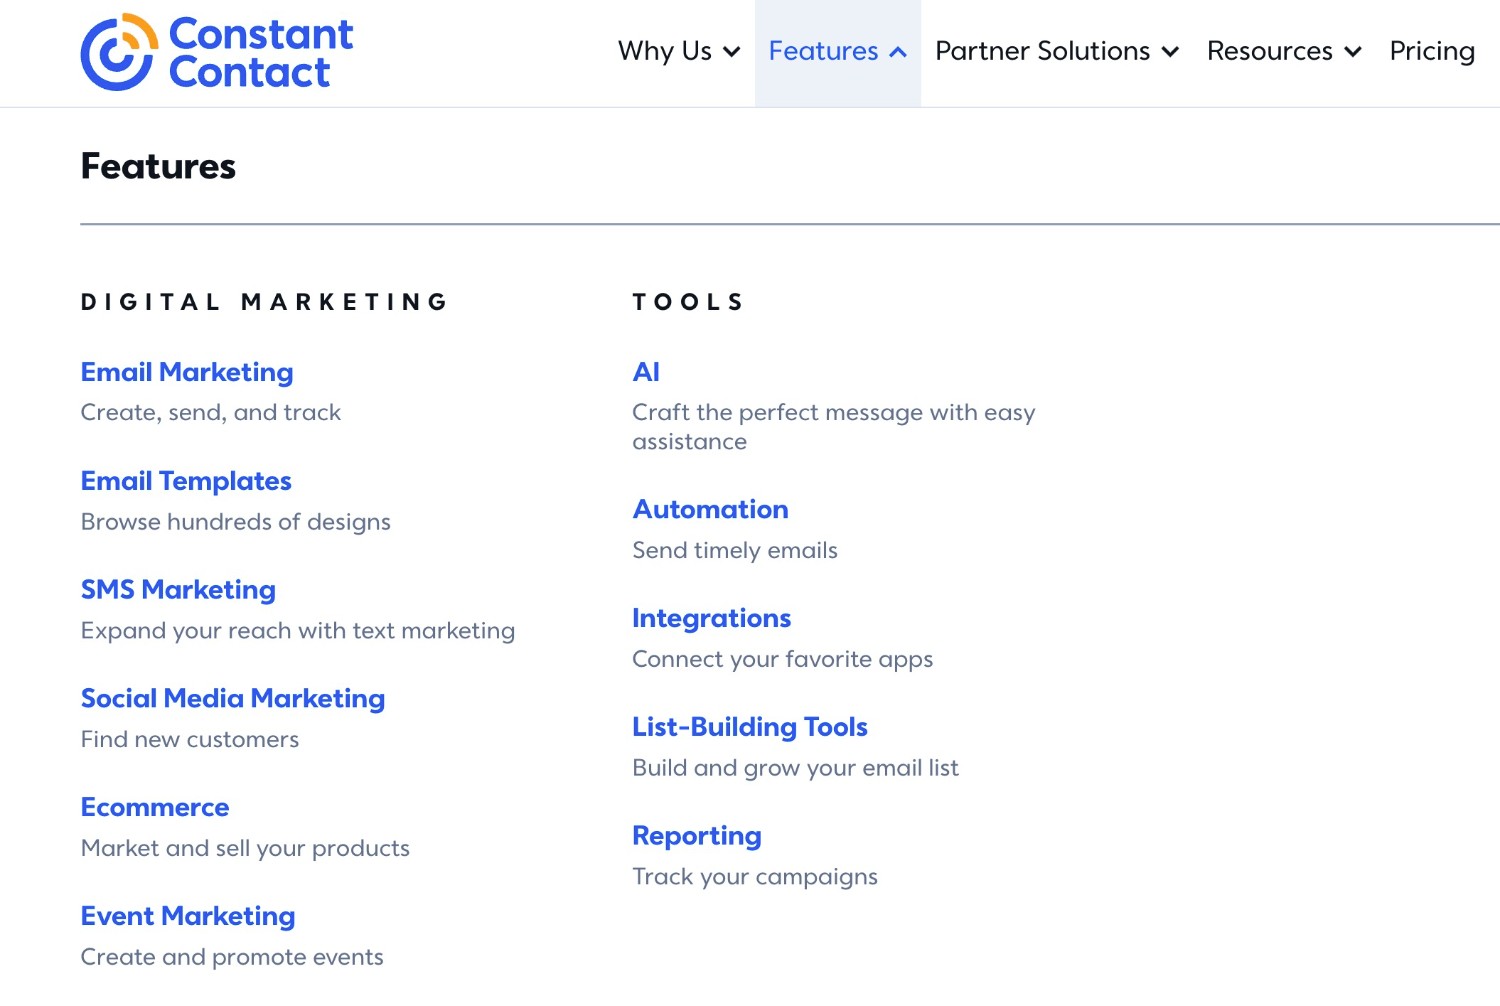Expand the Resources menu chevron
Screen dimensions: 1500x1006
tap(1353, 52)
